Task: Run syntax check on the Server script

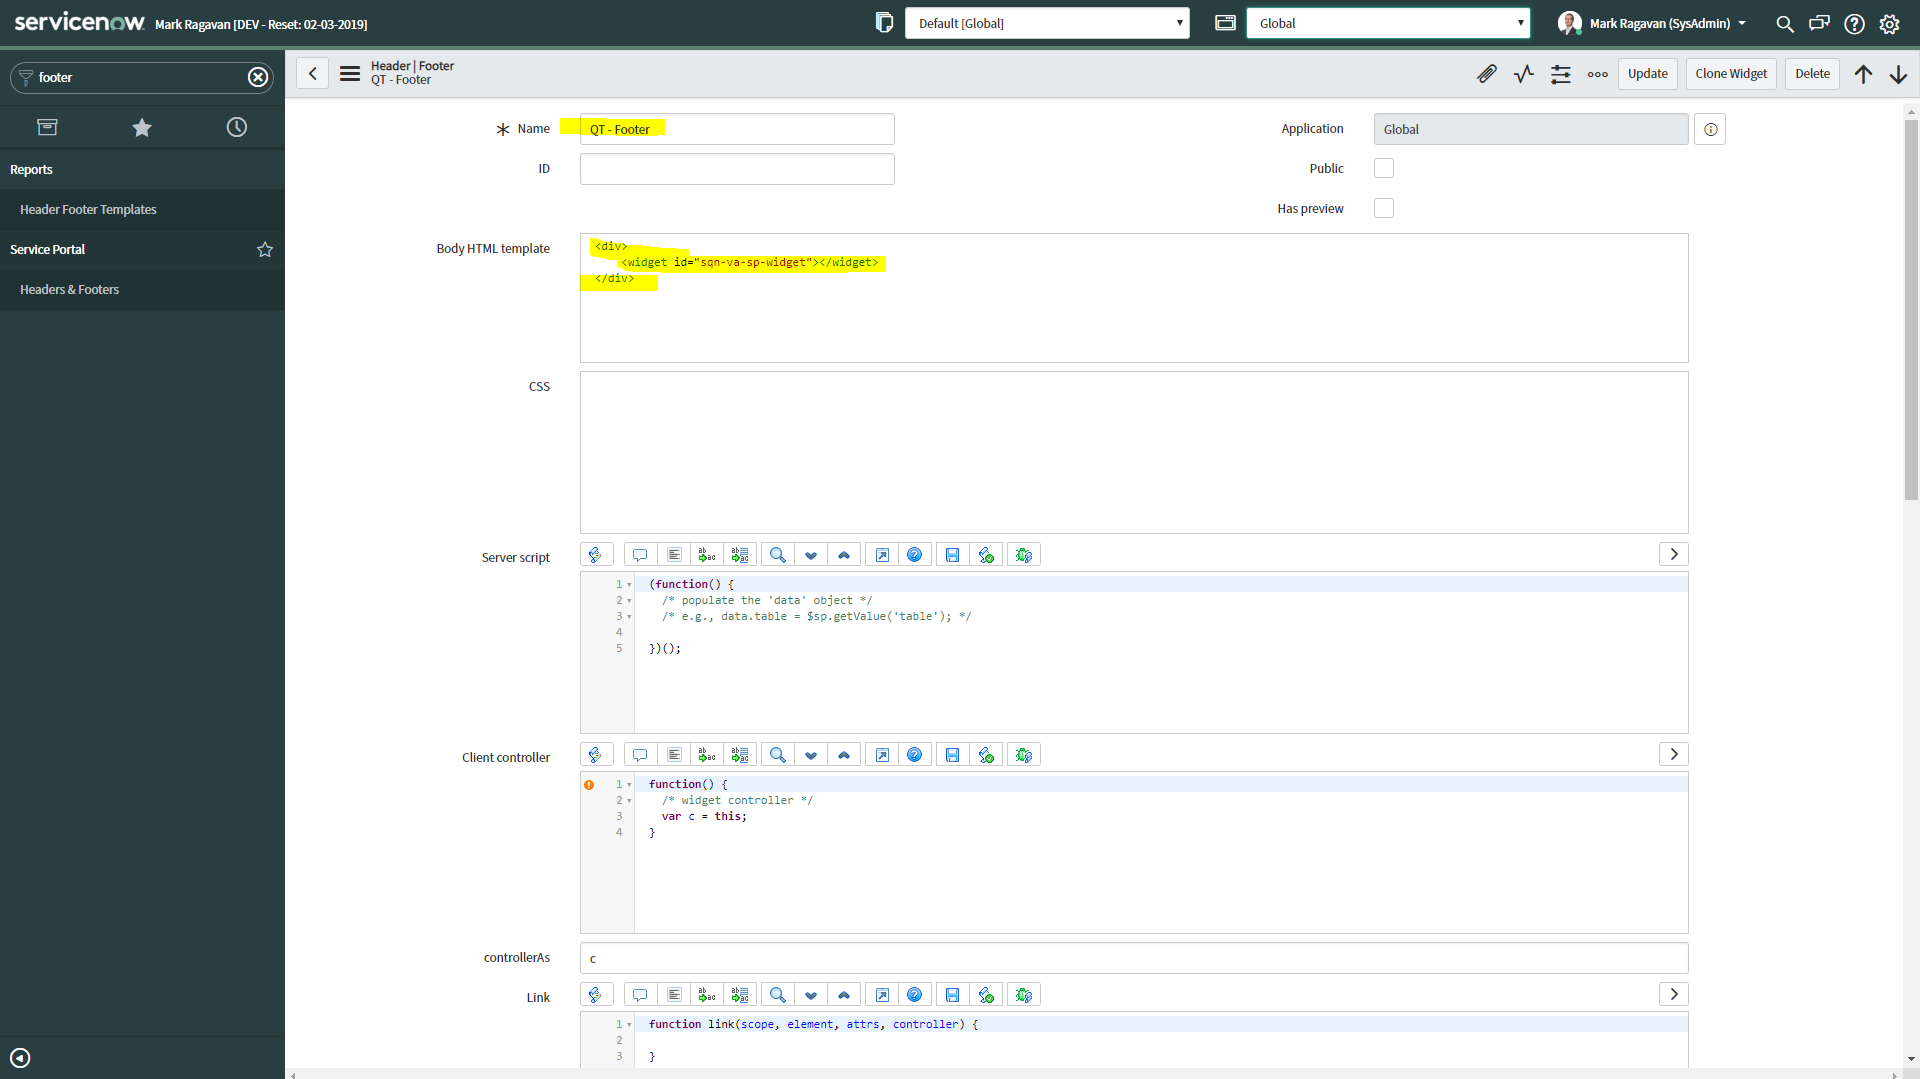Action: click(x=987, y=554)
